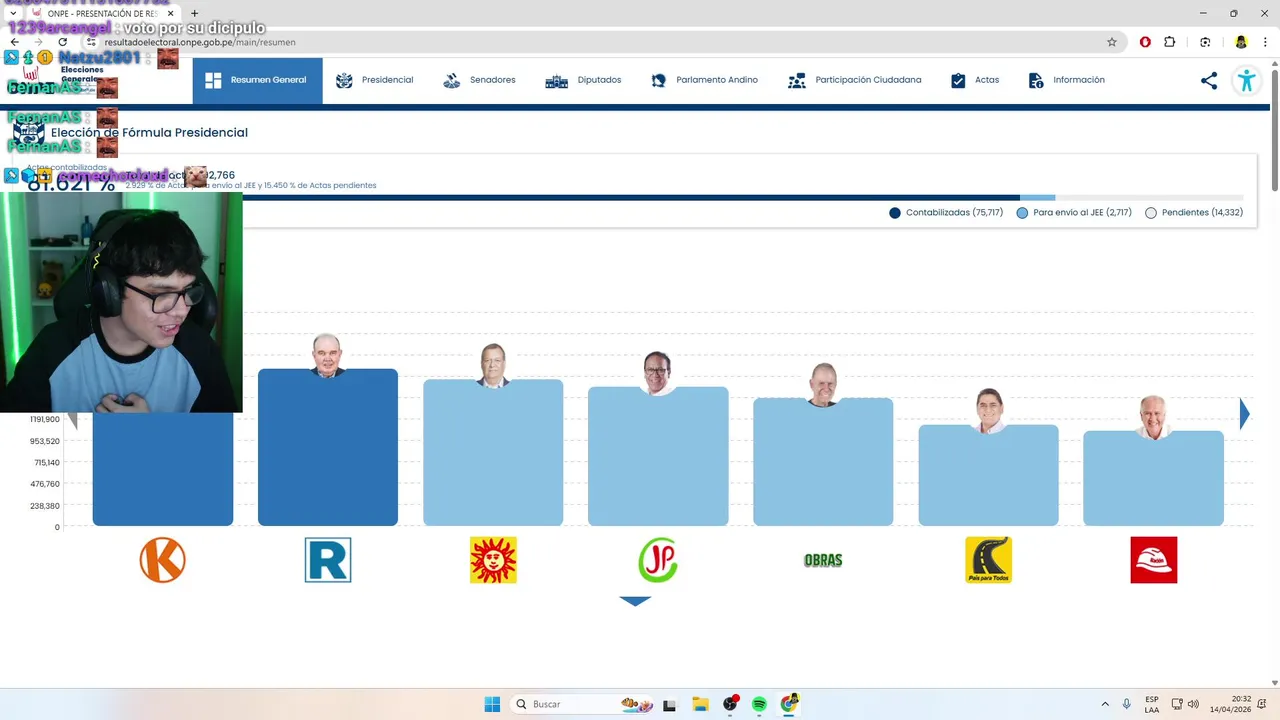Open File Explorer from the taskbar

700,704
